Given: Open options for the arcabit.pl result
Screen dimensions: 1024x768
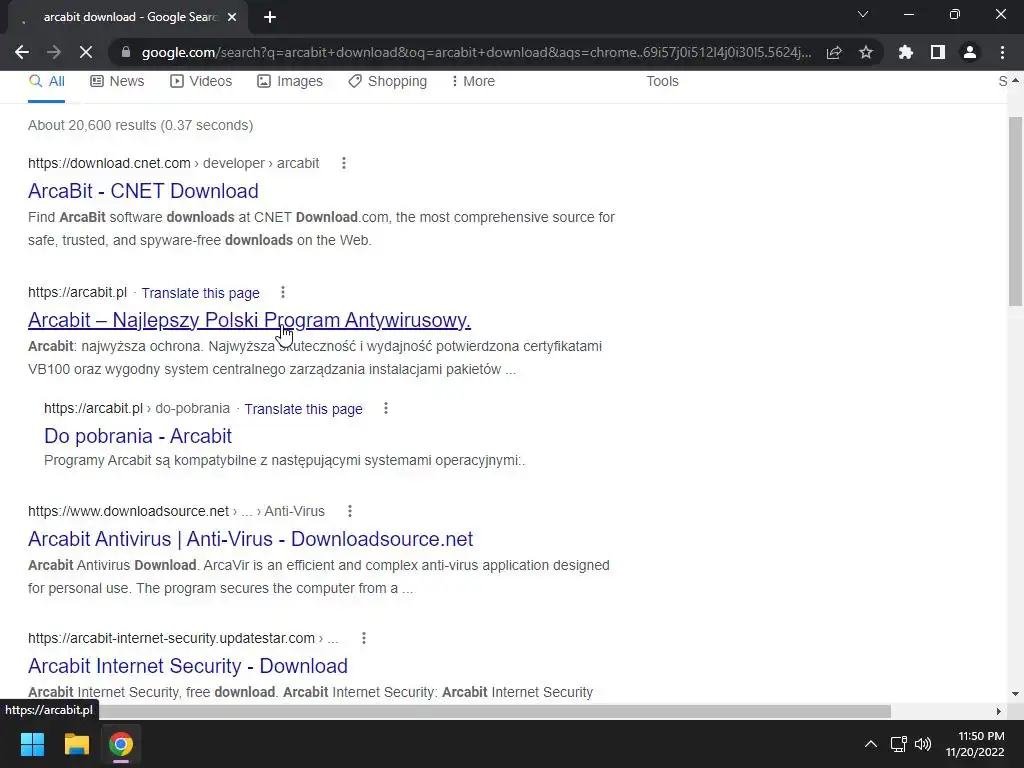Looking at the screenshot, I should (283, 293).
